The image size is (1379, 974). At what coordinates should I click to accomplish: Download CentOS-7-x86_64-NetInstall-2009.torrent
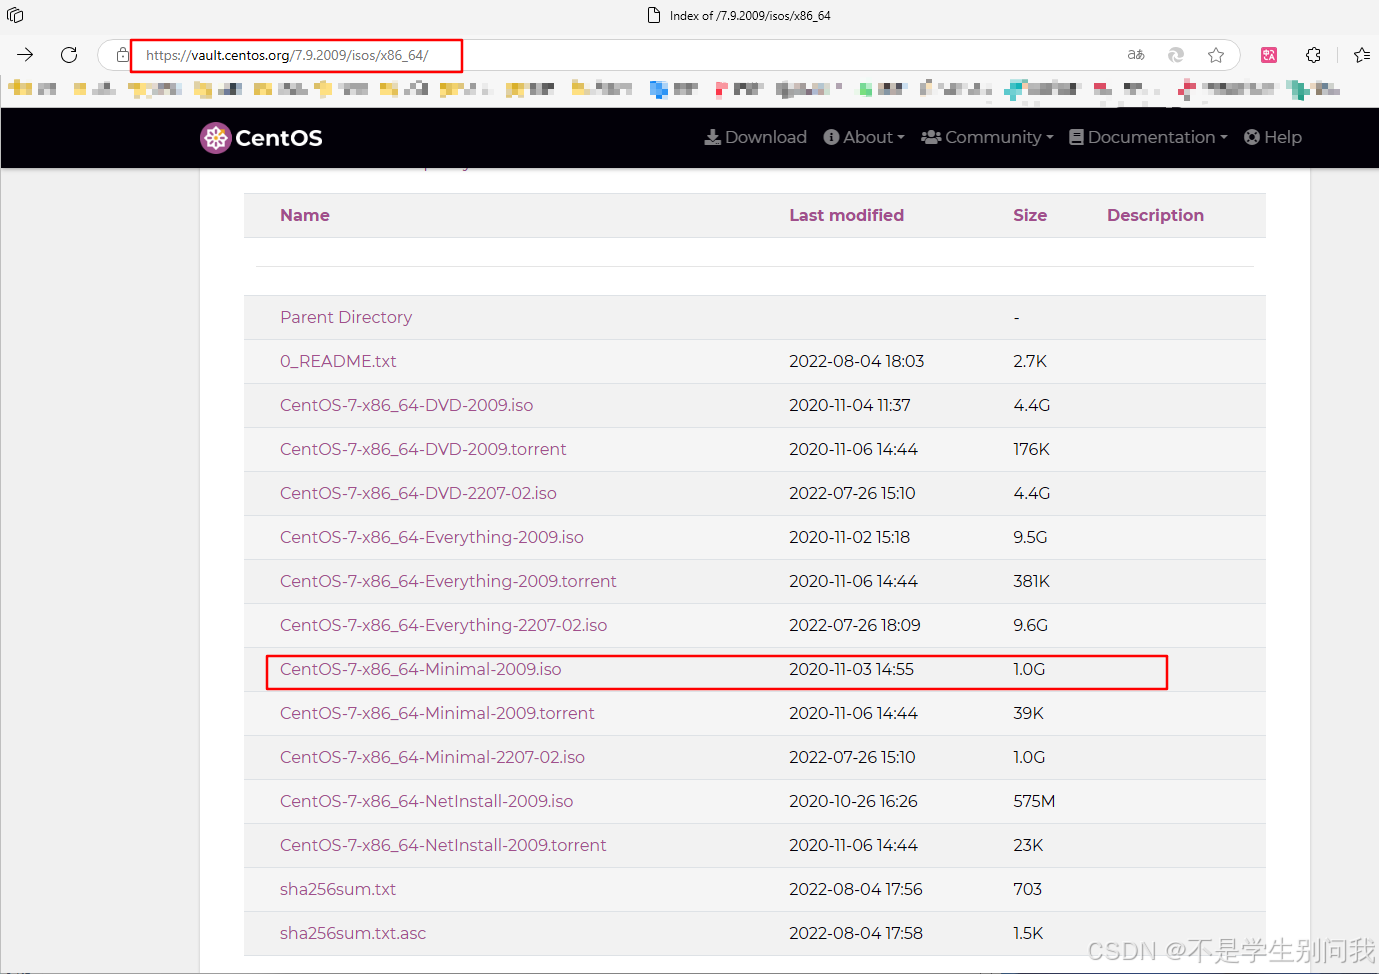click(x=443, y=845)
